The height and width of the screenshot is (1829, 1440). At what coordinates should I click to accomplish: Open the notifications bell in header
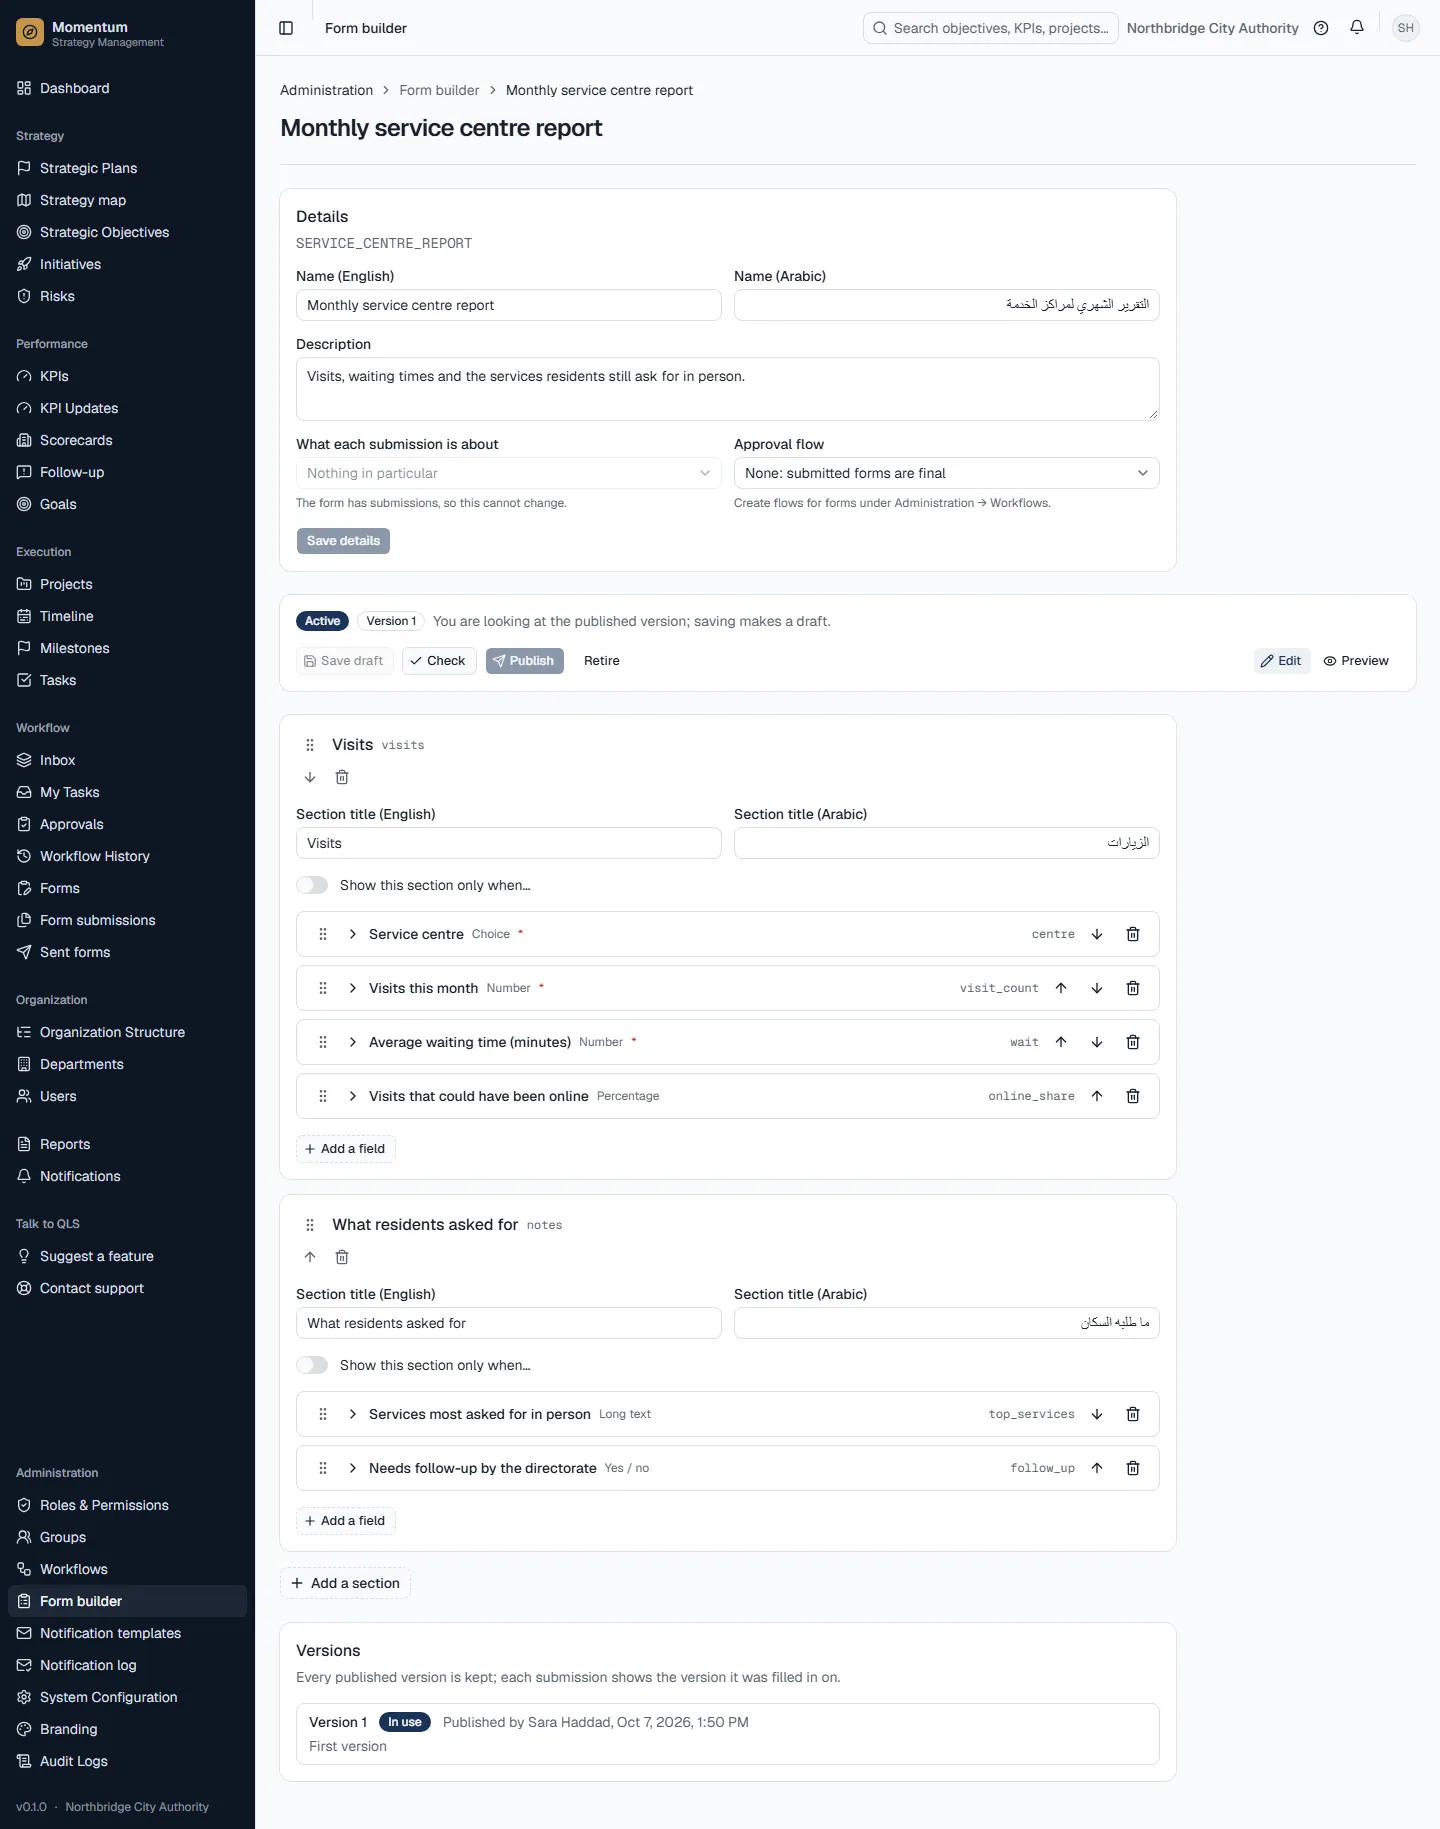(x=1357, y=28)
